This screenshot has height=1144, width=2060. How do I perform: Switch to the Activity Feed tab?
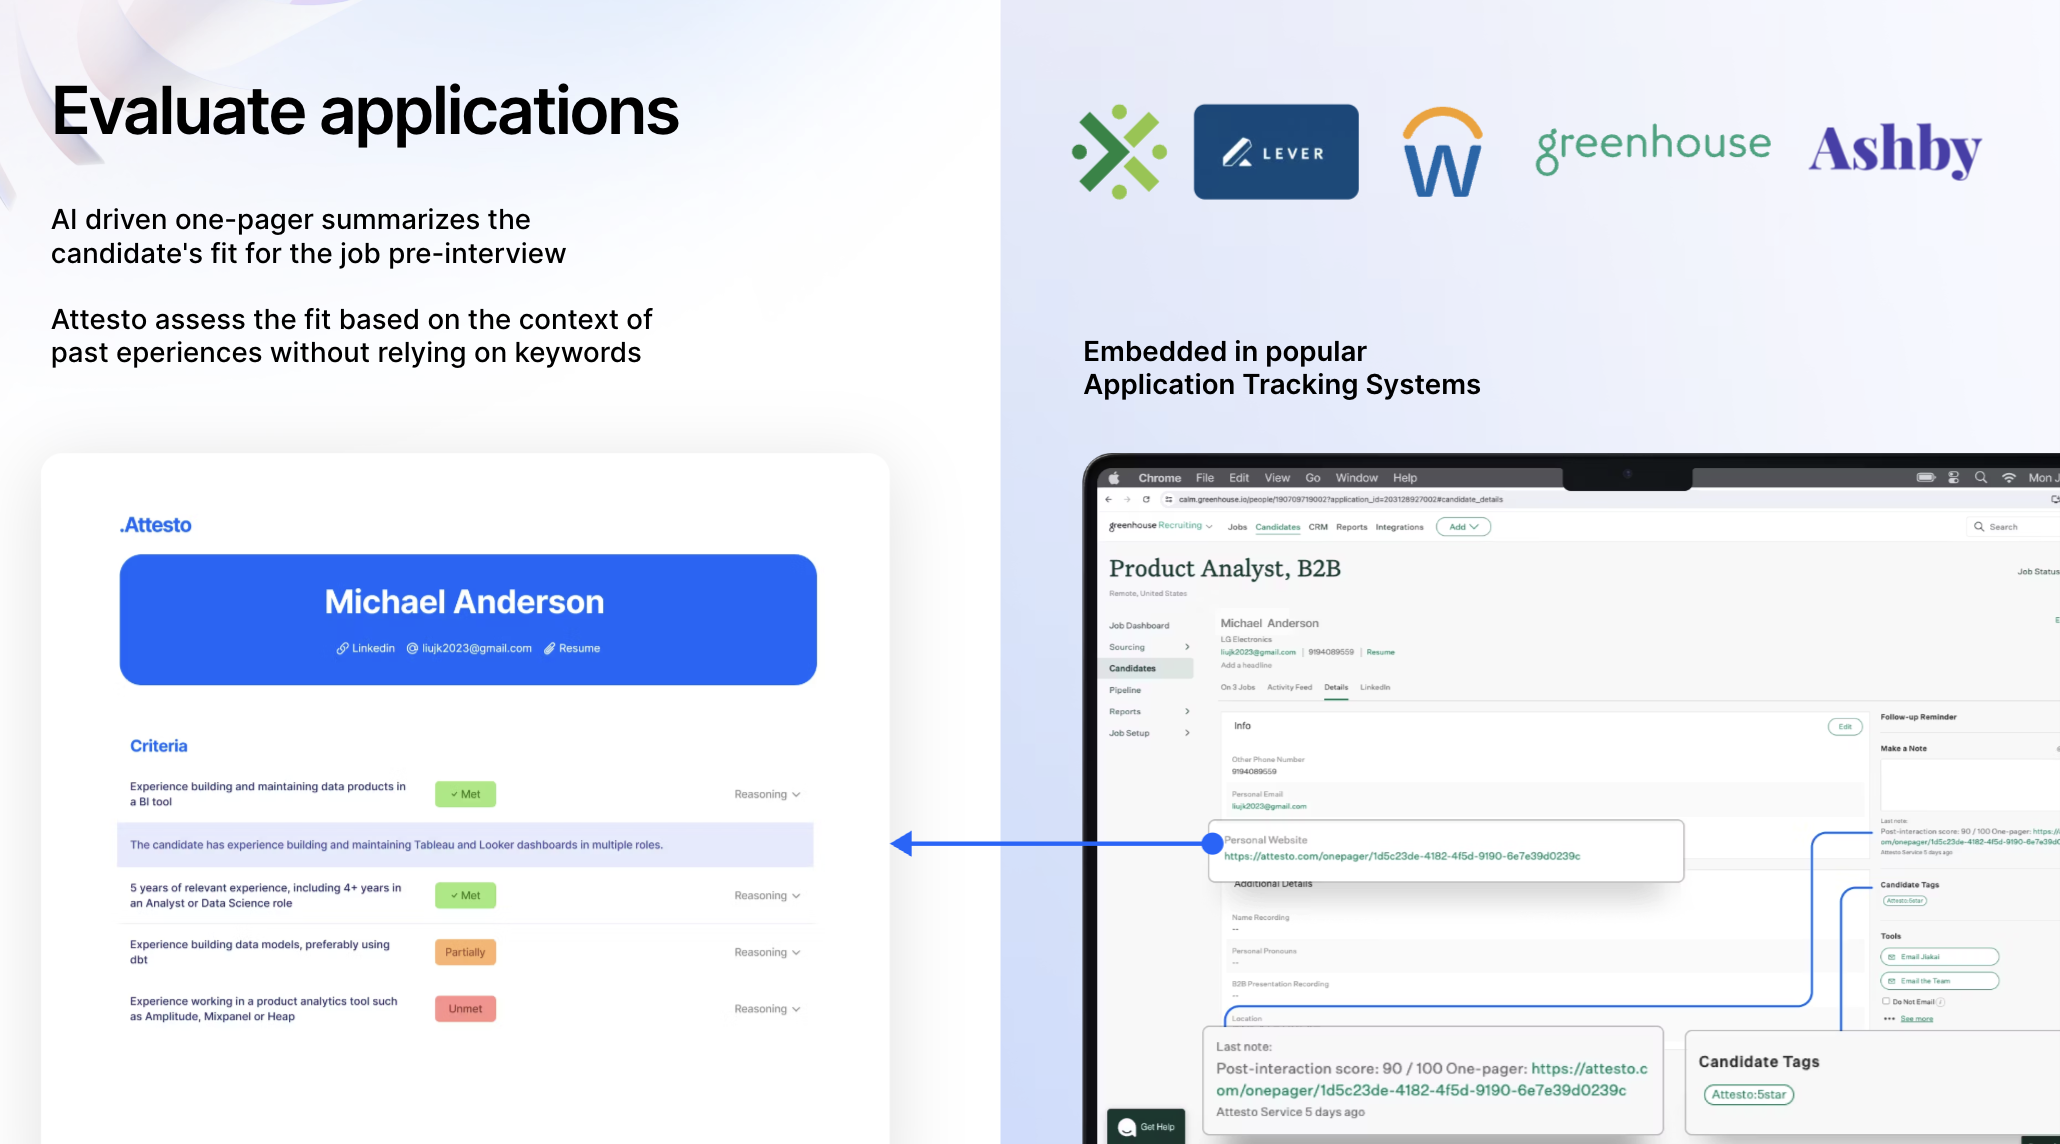coord(1289,687)
